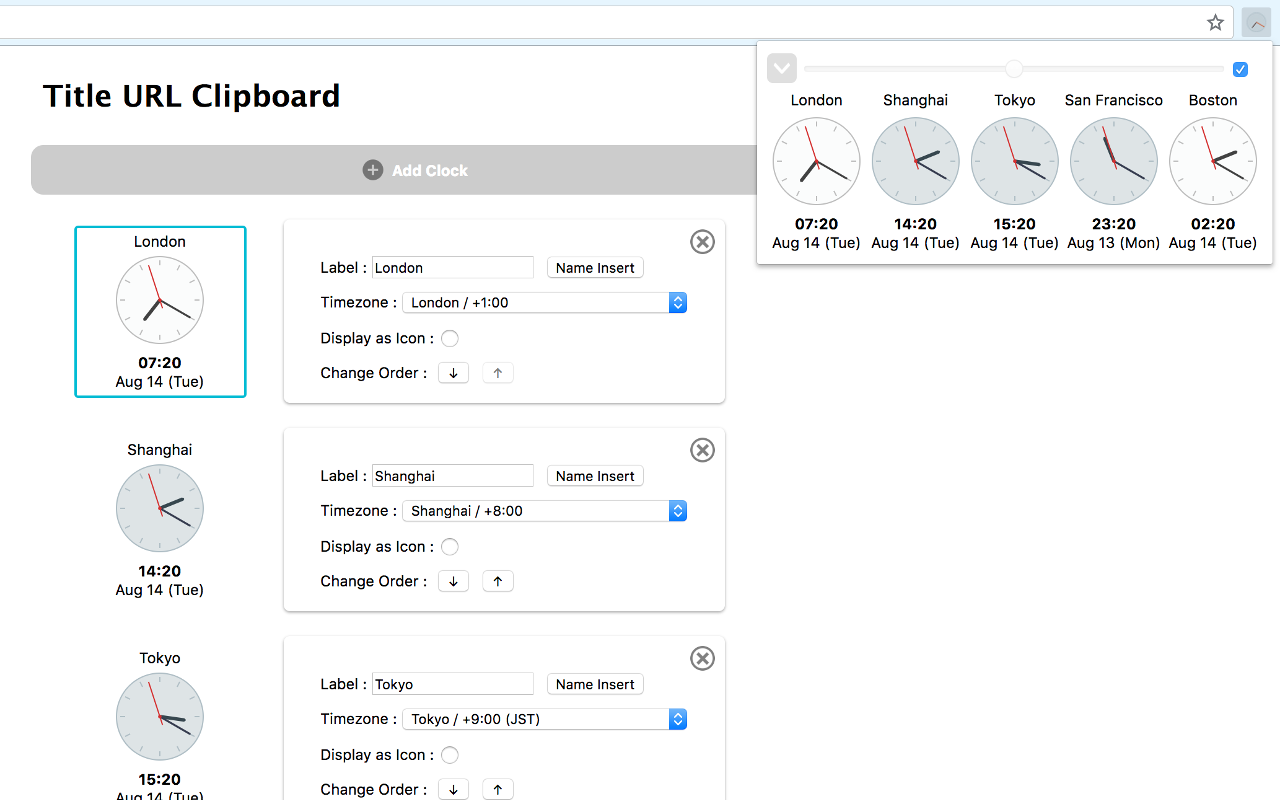Click Name Insert button for Tokyo
Image resolution: width=1280 pixels, height=800 pixels.
pyautogui.click(x=595, y=683)
